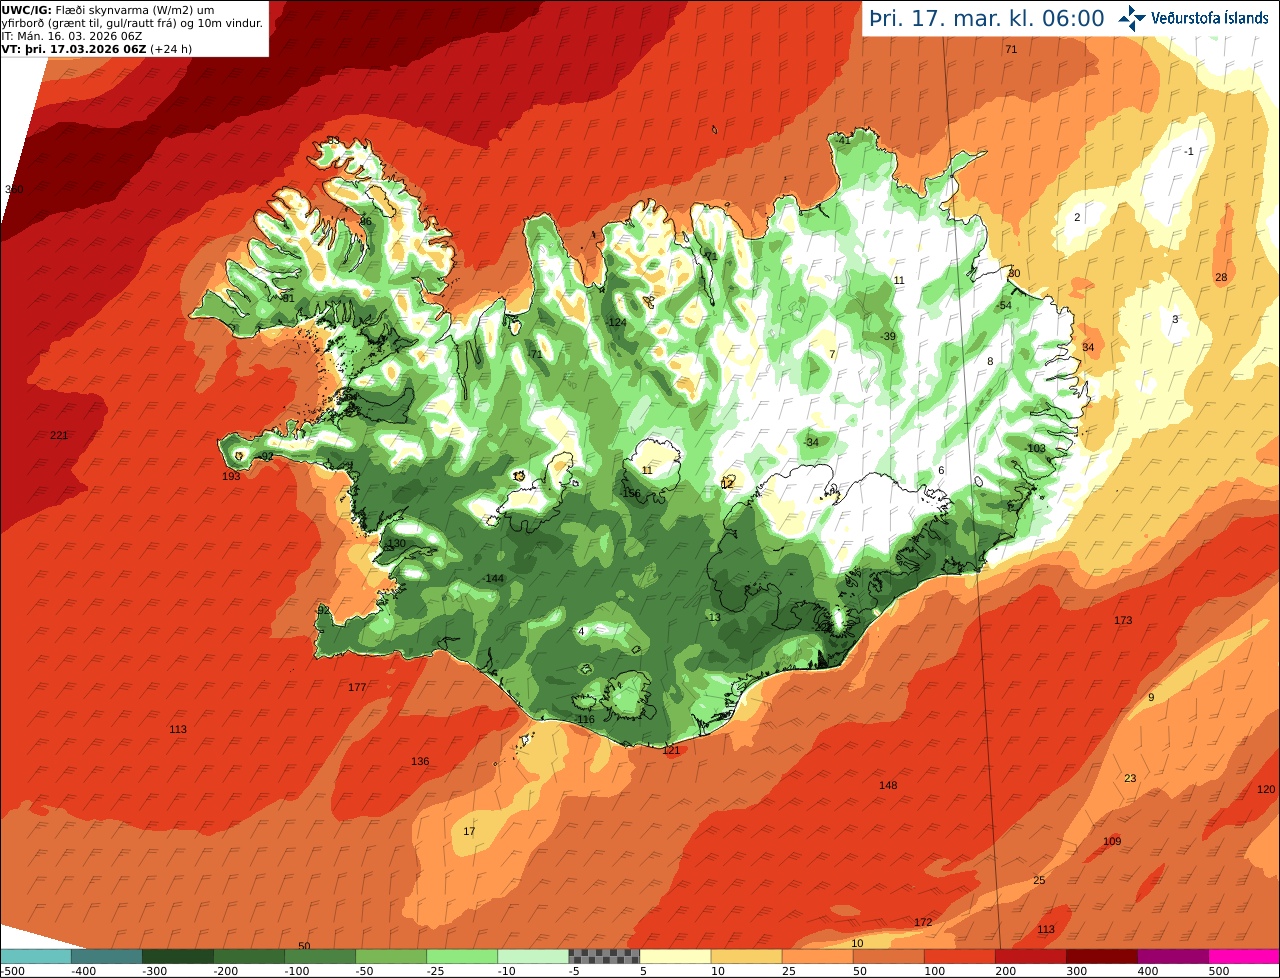
Task: Select the dark red 300 to 400 legend swatch
Action: (x=1101, y=956)
